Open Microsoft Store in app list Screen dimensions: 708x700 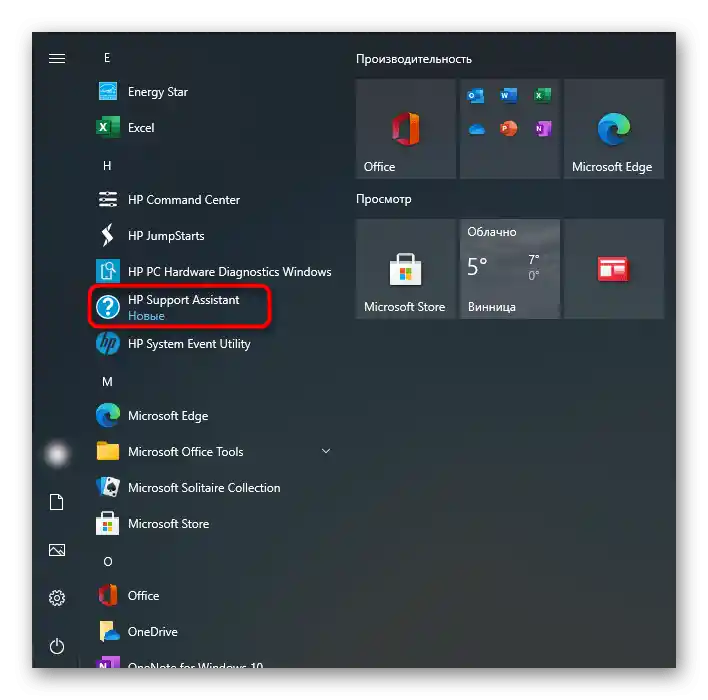pyautogui.click(x=108, y=523)
